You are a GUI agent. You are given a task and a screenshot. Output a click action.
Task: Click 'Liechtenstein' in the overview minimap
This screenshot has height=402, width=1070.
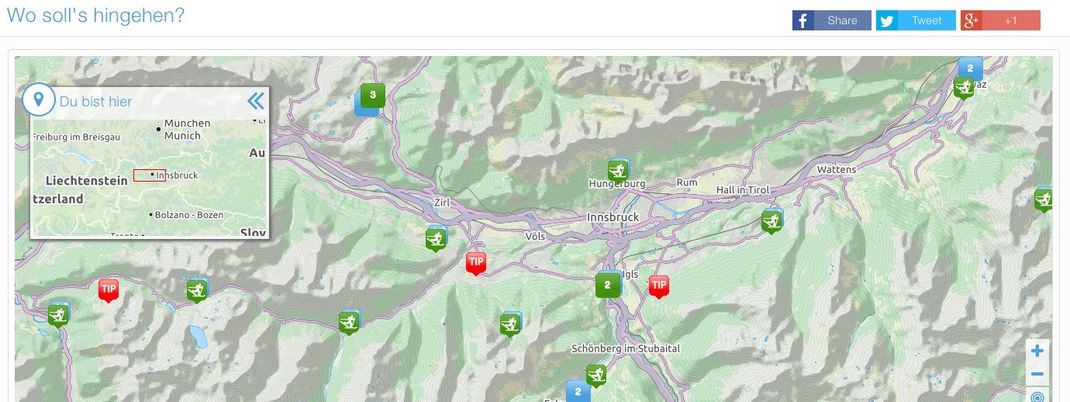pyautogui.click(x=86, y=181)
